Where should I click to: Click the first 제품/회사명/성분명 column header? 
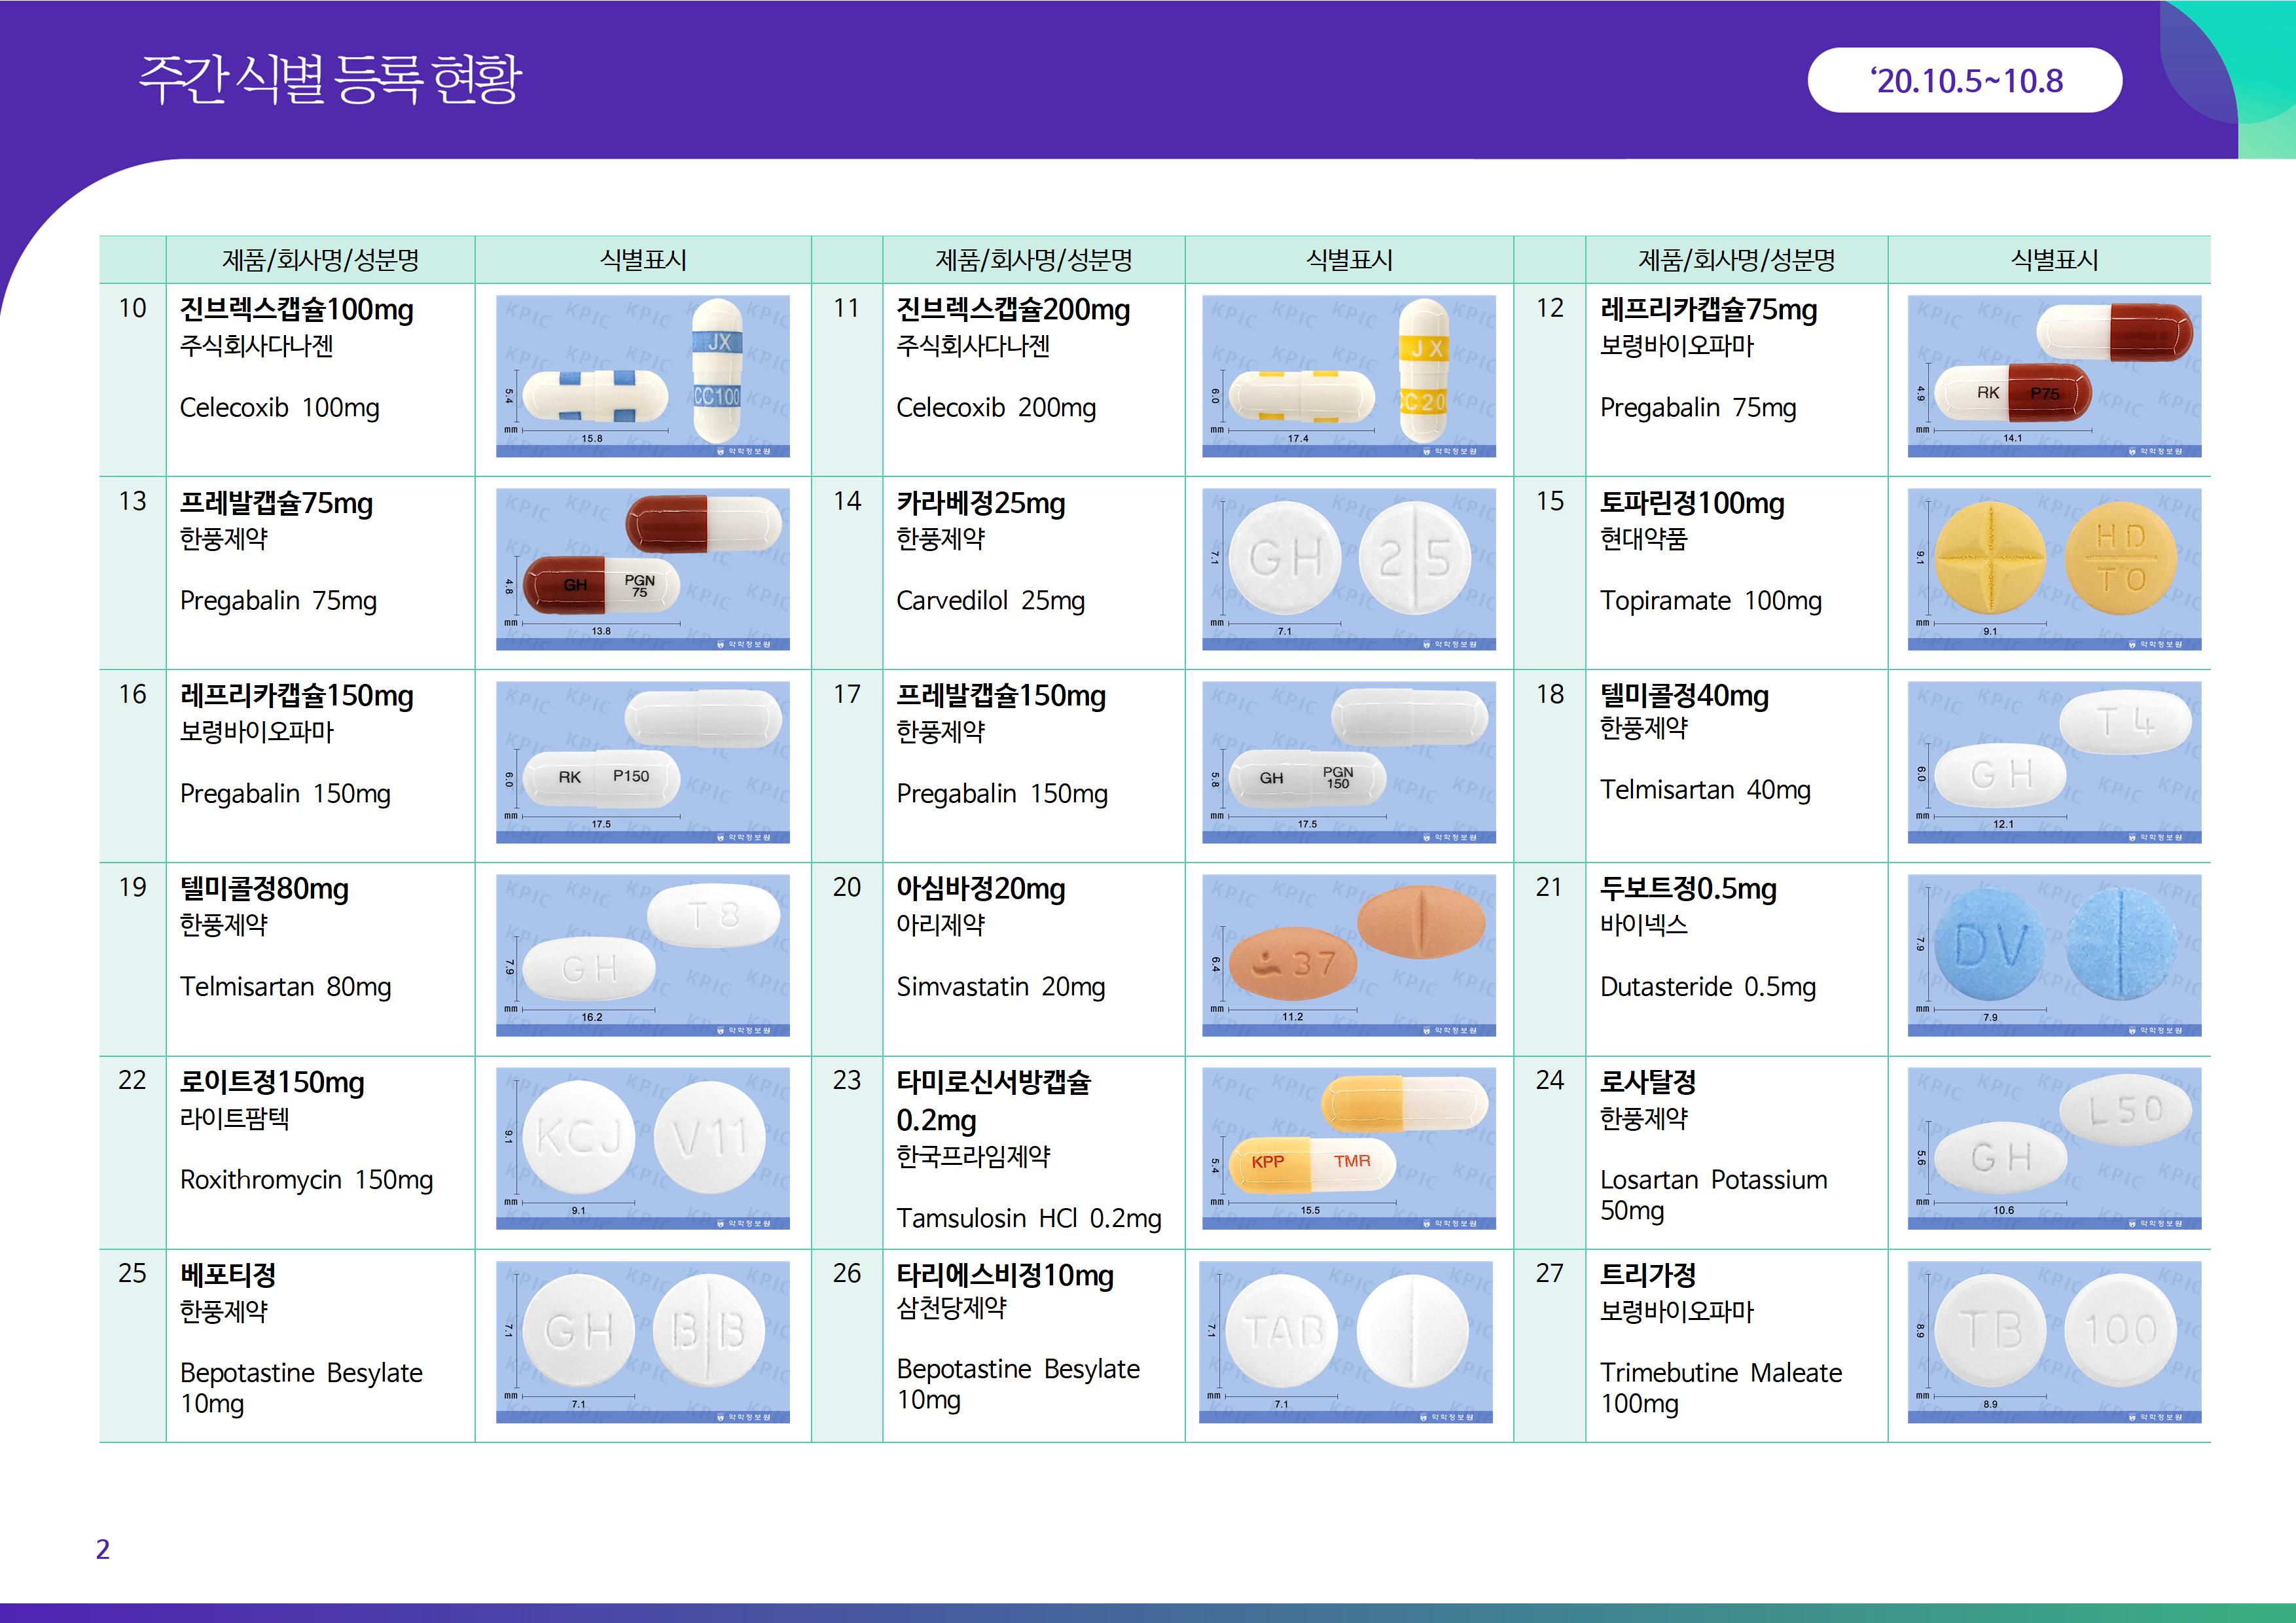[x=320, y=260]
